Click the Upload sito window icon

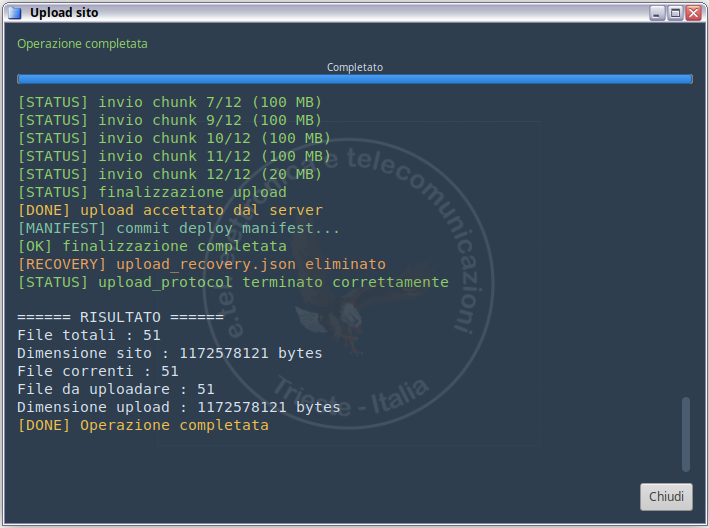15,13
